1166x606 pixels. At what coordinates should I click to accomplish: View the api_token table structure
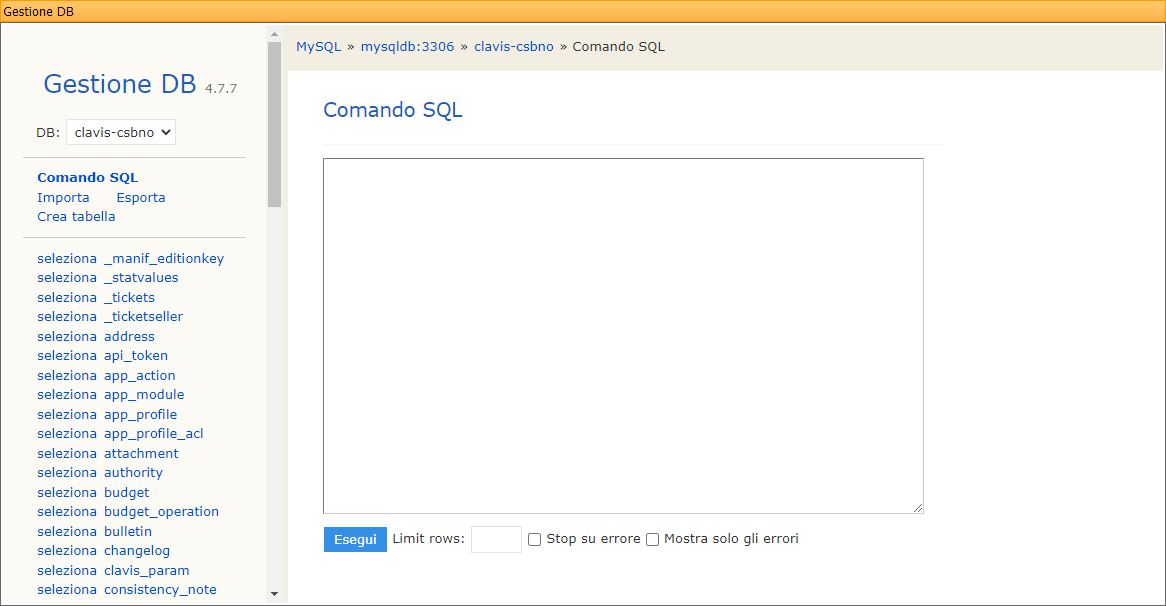click(x=136, y=356)
